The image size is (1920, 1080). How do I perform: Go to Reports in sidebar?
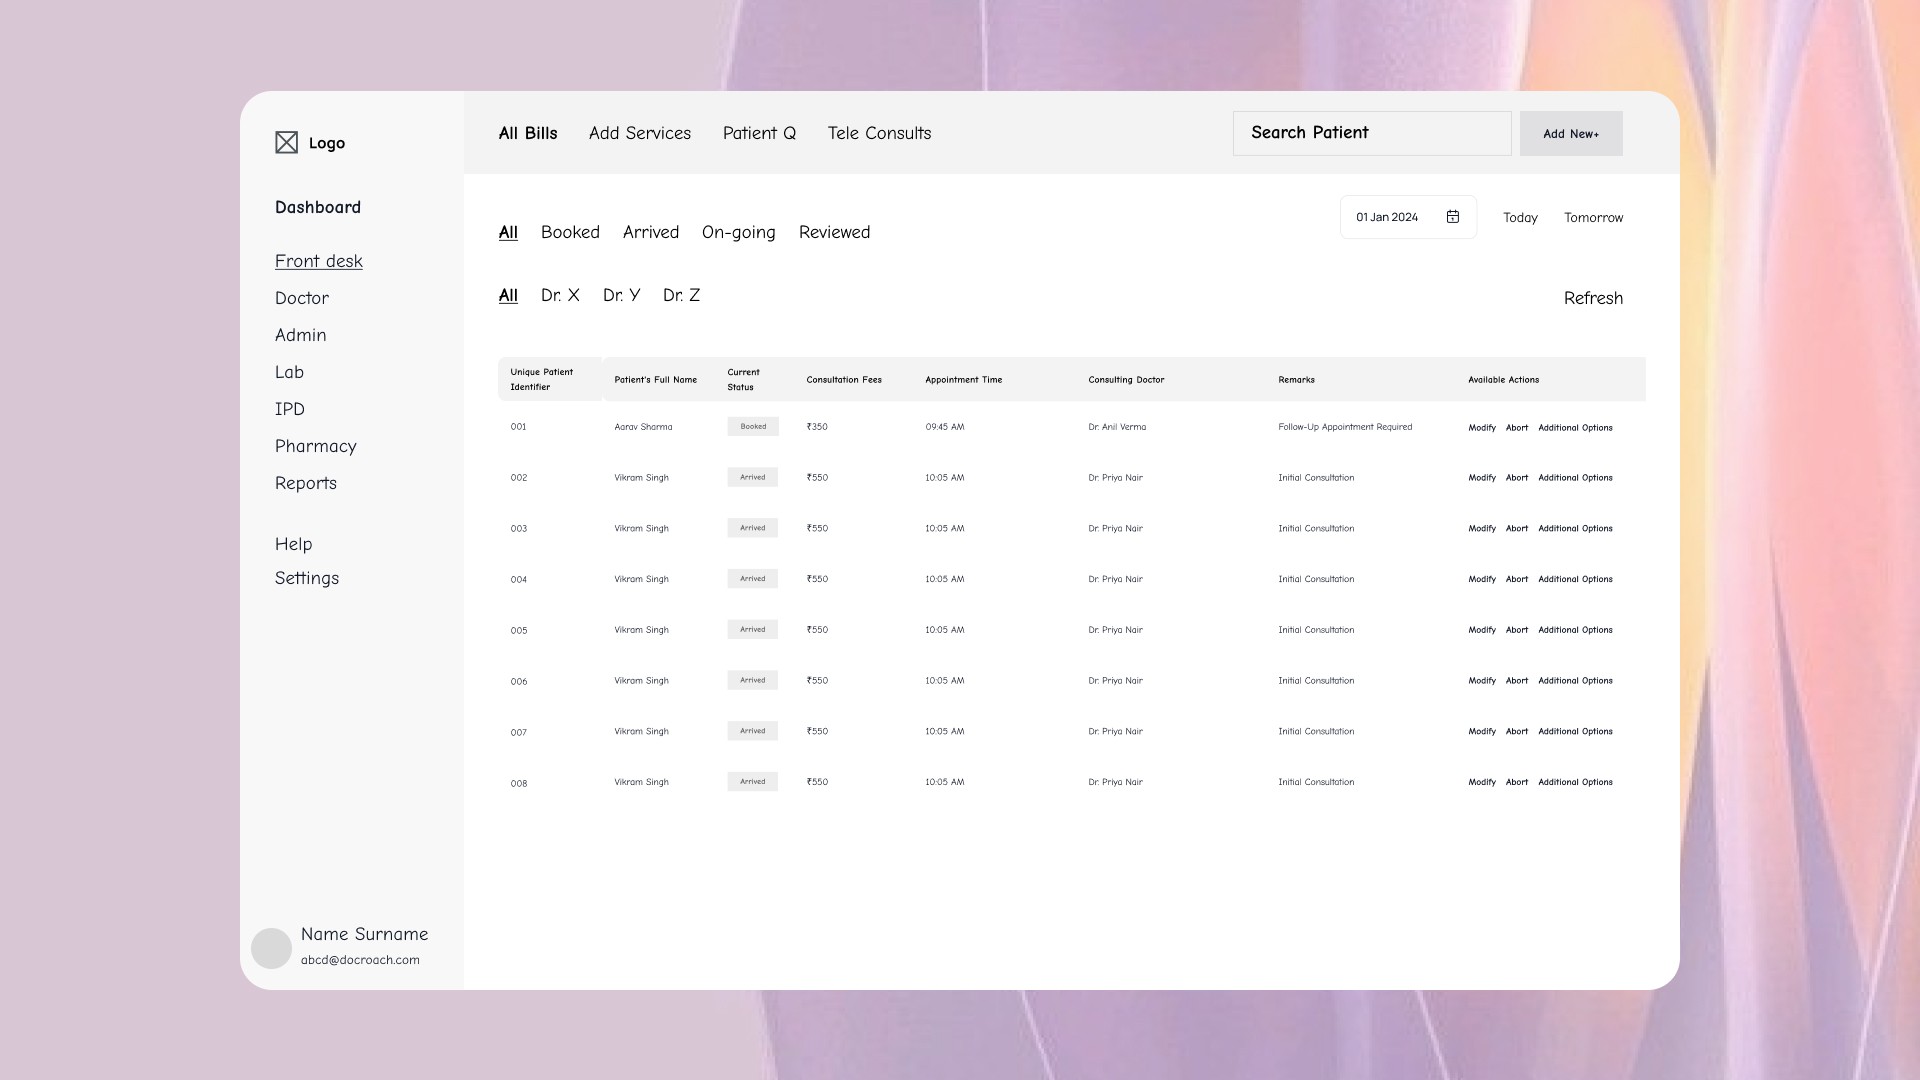[306, 483]
